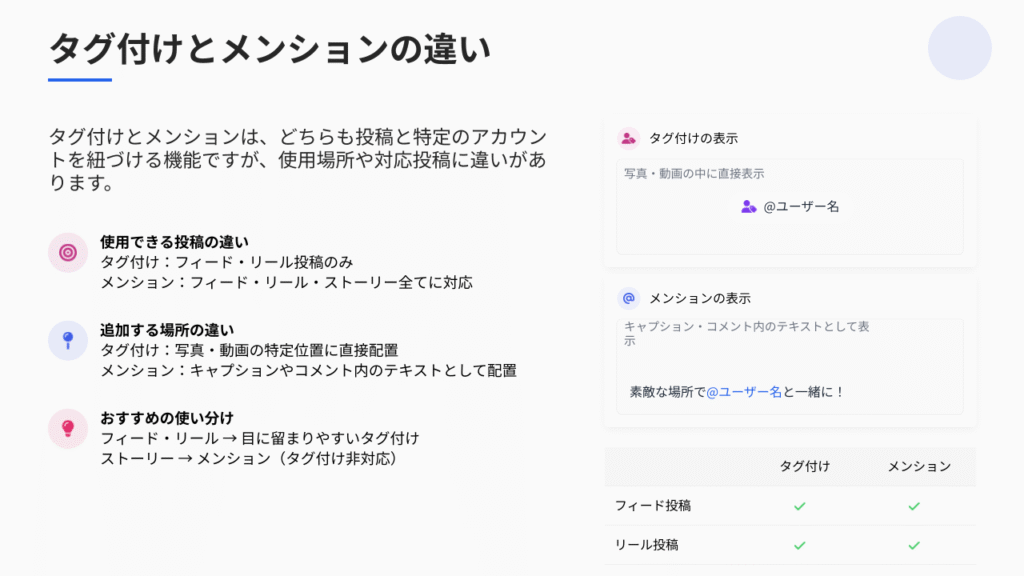Click the pink target icon beside 使用できる投稿の違い

[x=68, y=253]
